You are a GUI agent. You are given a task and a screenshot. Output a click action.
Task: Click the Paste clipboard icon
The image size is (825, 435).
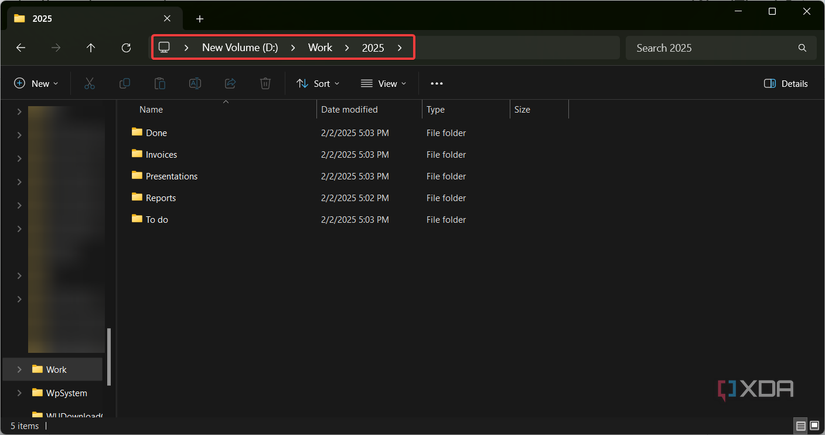point(160,84)
